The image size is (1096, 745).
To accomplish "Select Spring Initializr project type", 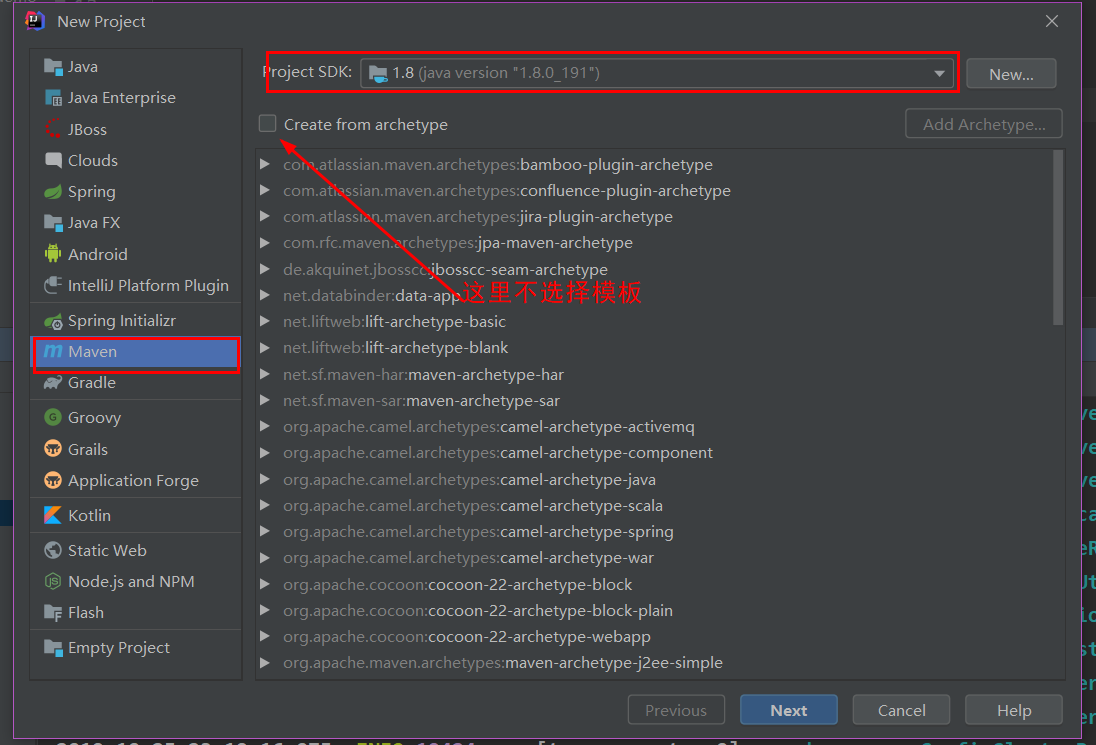I will point(136,321).
